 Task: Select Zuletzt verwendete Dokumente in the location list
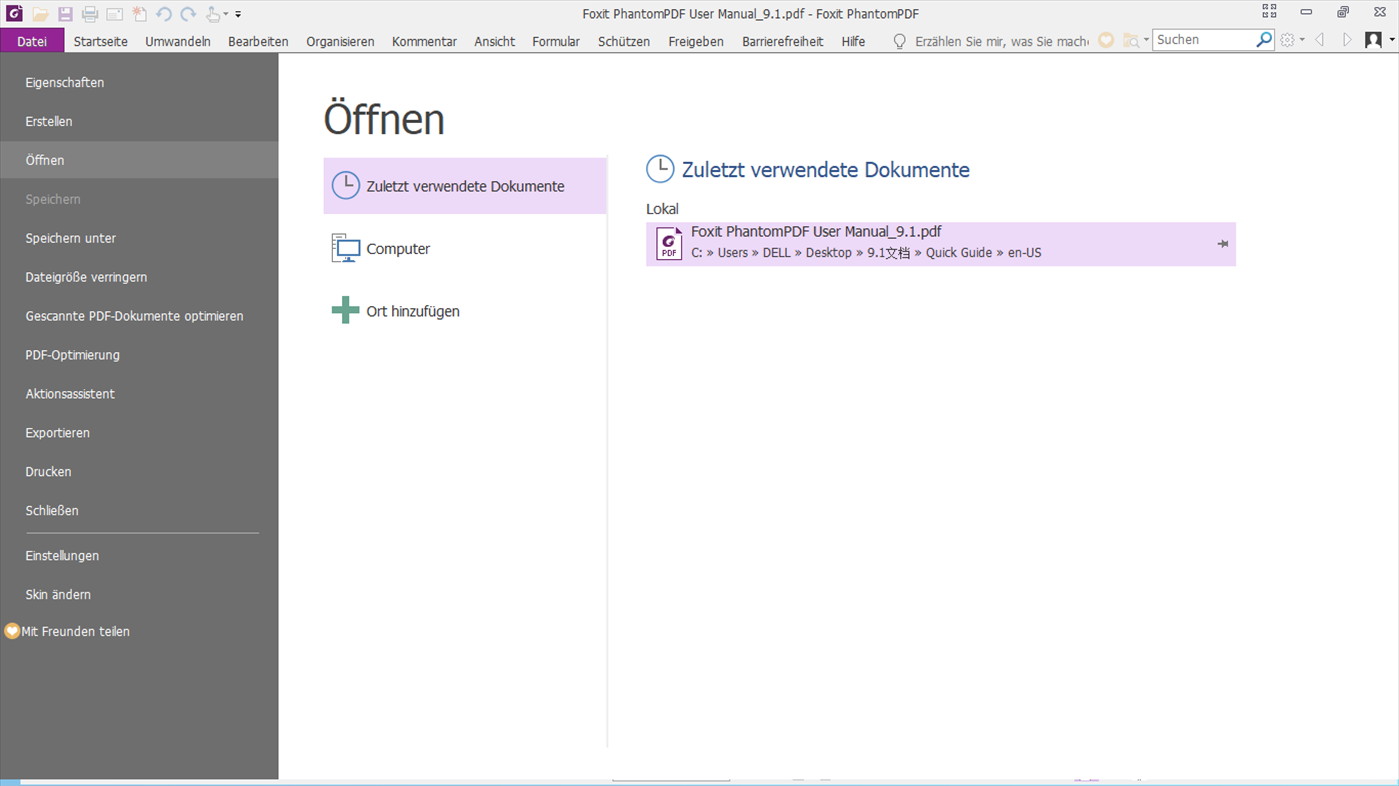click(465, 186)
